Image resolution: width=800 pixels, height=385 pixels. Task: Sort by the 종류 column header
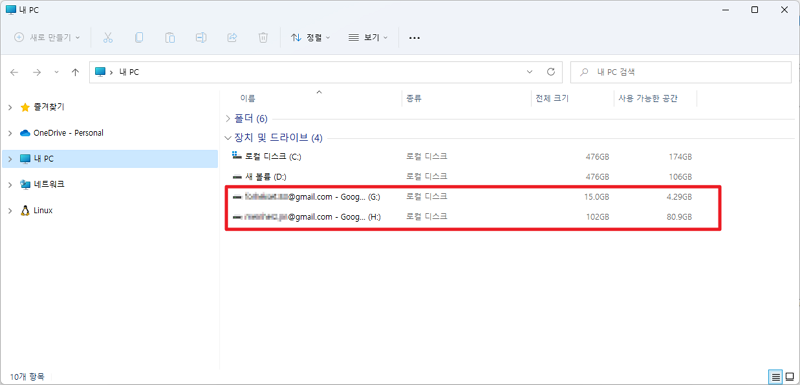[x=414, y=98]
